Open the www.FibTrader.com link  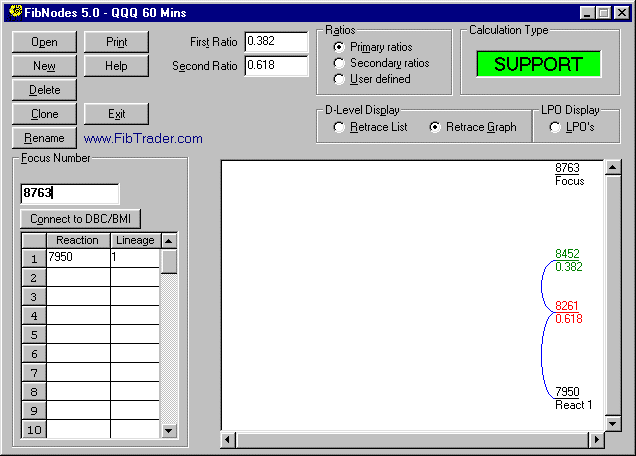(143, 138)
